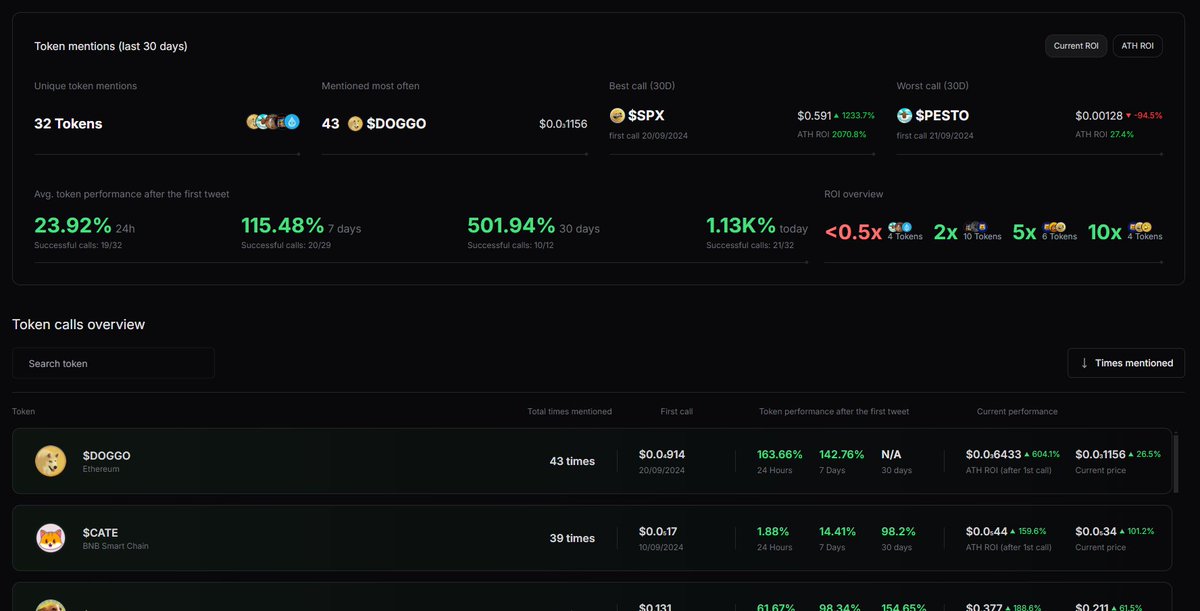The height and width of the screenshot is (611, 1200).
Task: Click the $PESTO token icon in Worst call
Action: tap(905, 116)
